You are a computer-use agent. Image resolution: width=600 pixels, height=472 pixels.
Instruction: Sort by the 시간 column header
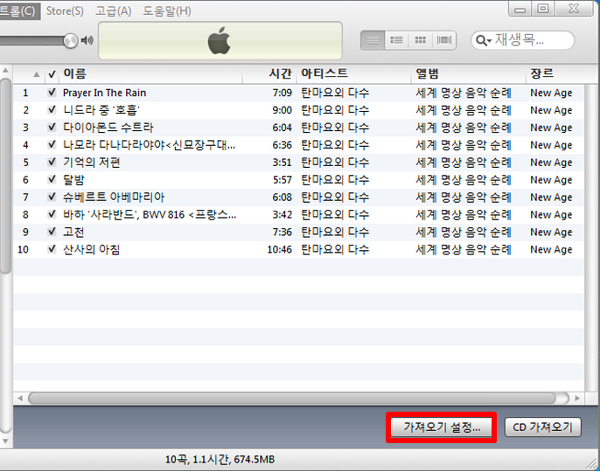pyautogui.click(x=270, y=73)
